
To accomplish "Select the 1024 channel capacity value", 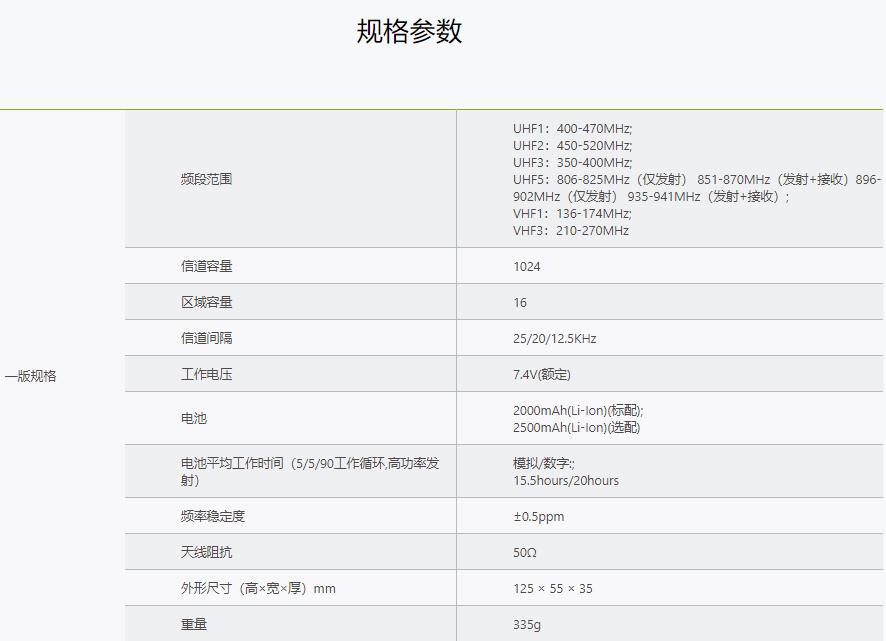I will pos(526,267).
